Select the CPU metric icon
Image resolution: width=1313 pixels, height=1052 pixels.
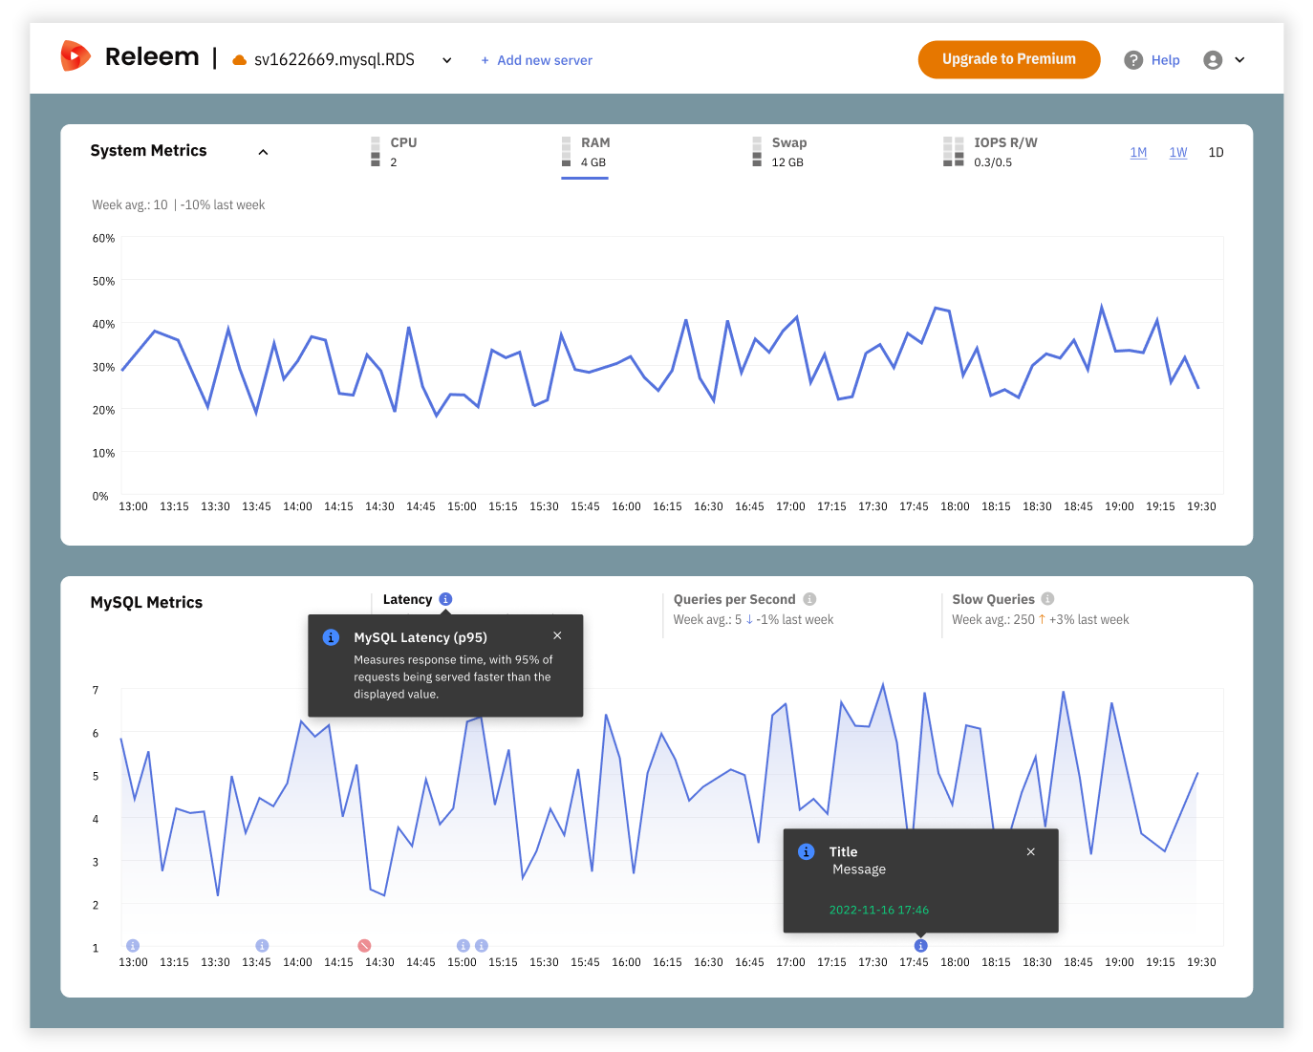click(x=375, y=152)
